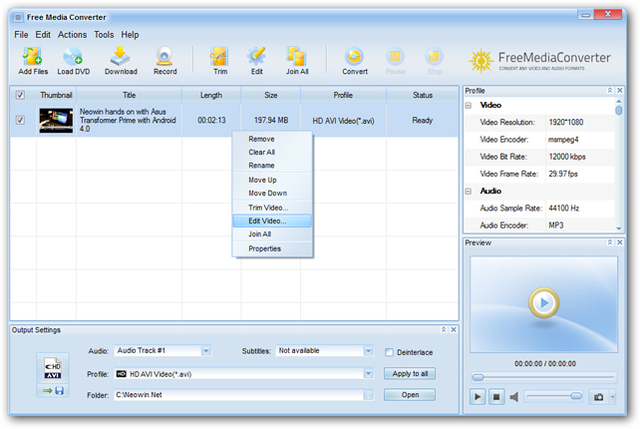
Task: Click the large play button in the preview
Action: coord(544,303)
